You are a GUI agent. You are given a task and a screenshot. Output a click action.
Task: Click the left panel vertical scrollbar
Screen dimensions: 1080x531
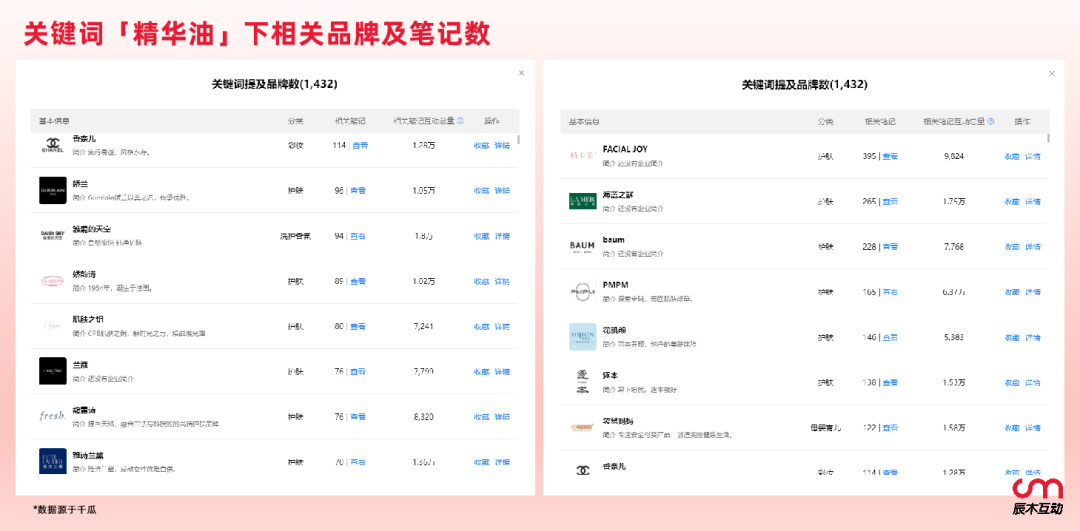(x=518, y=139)
